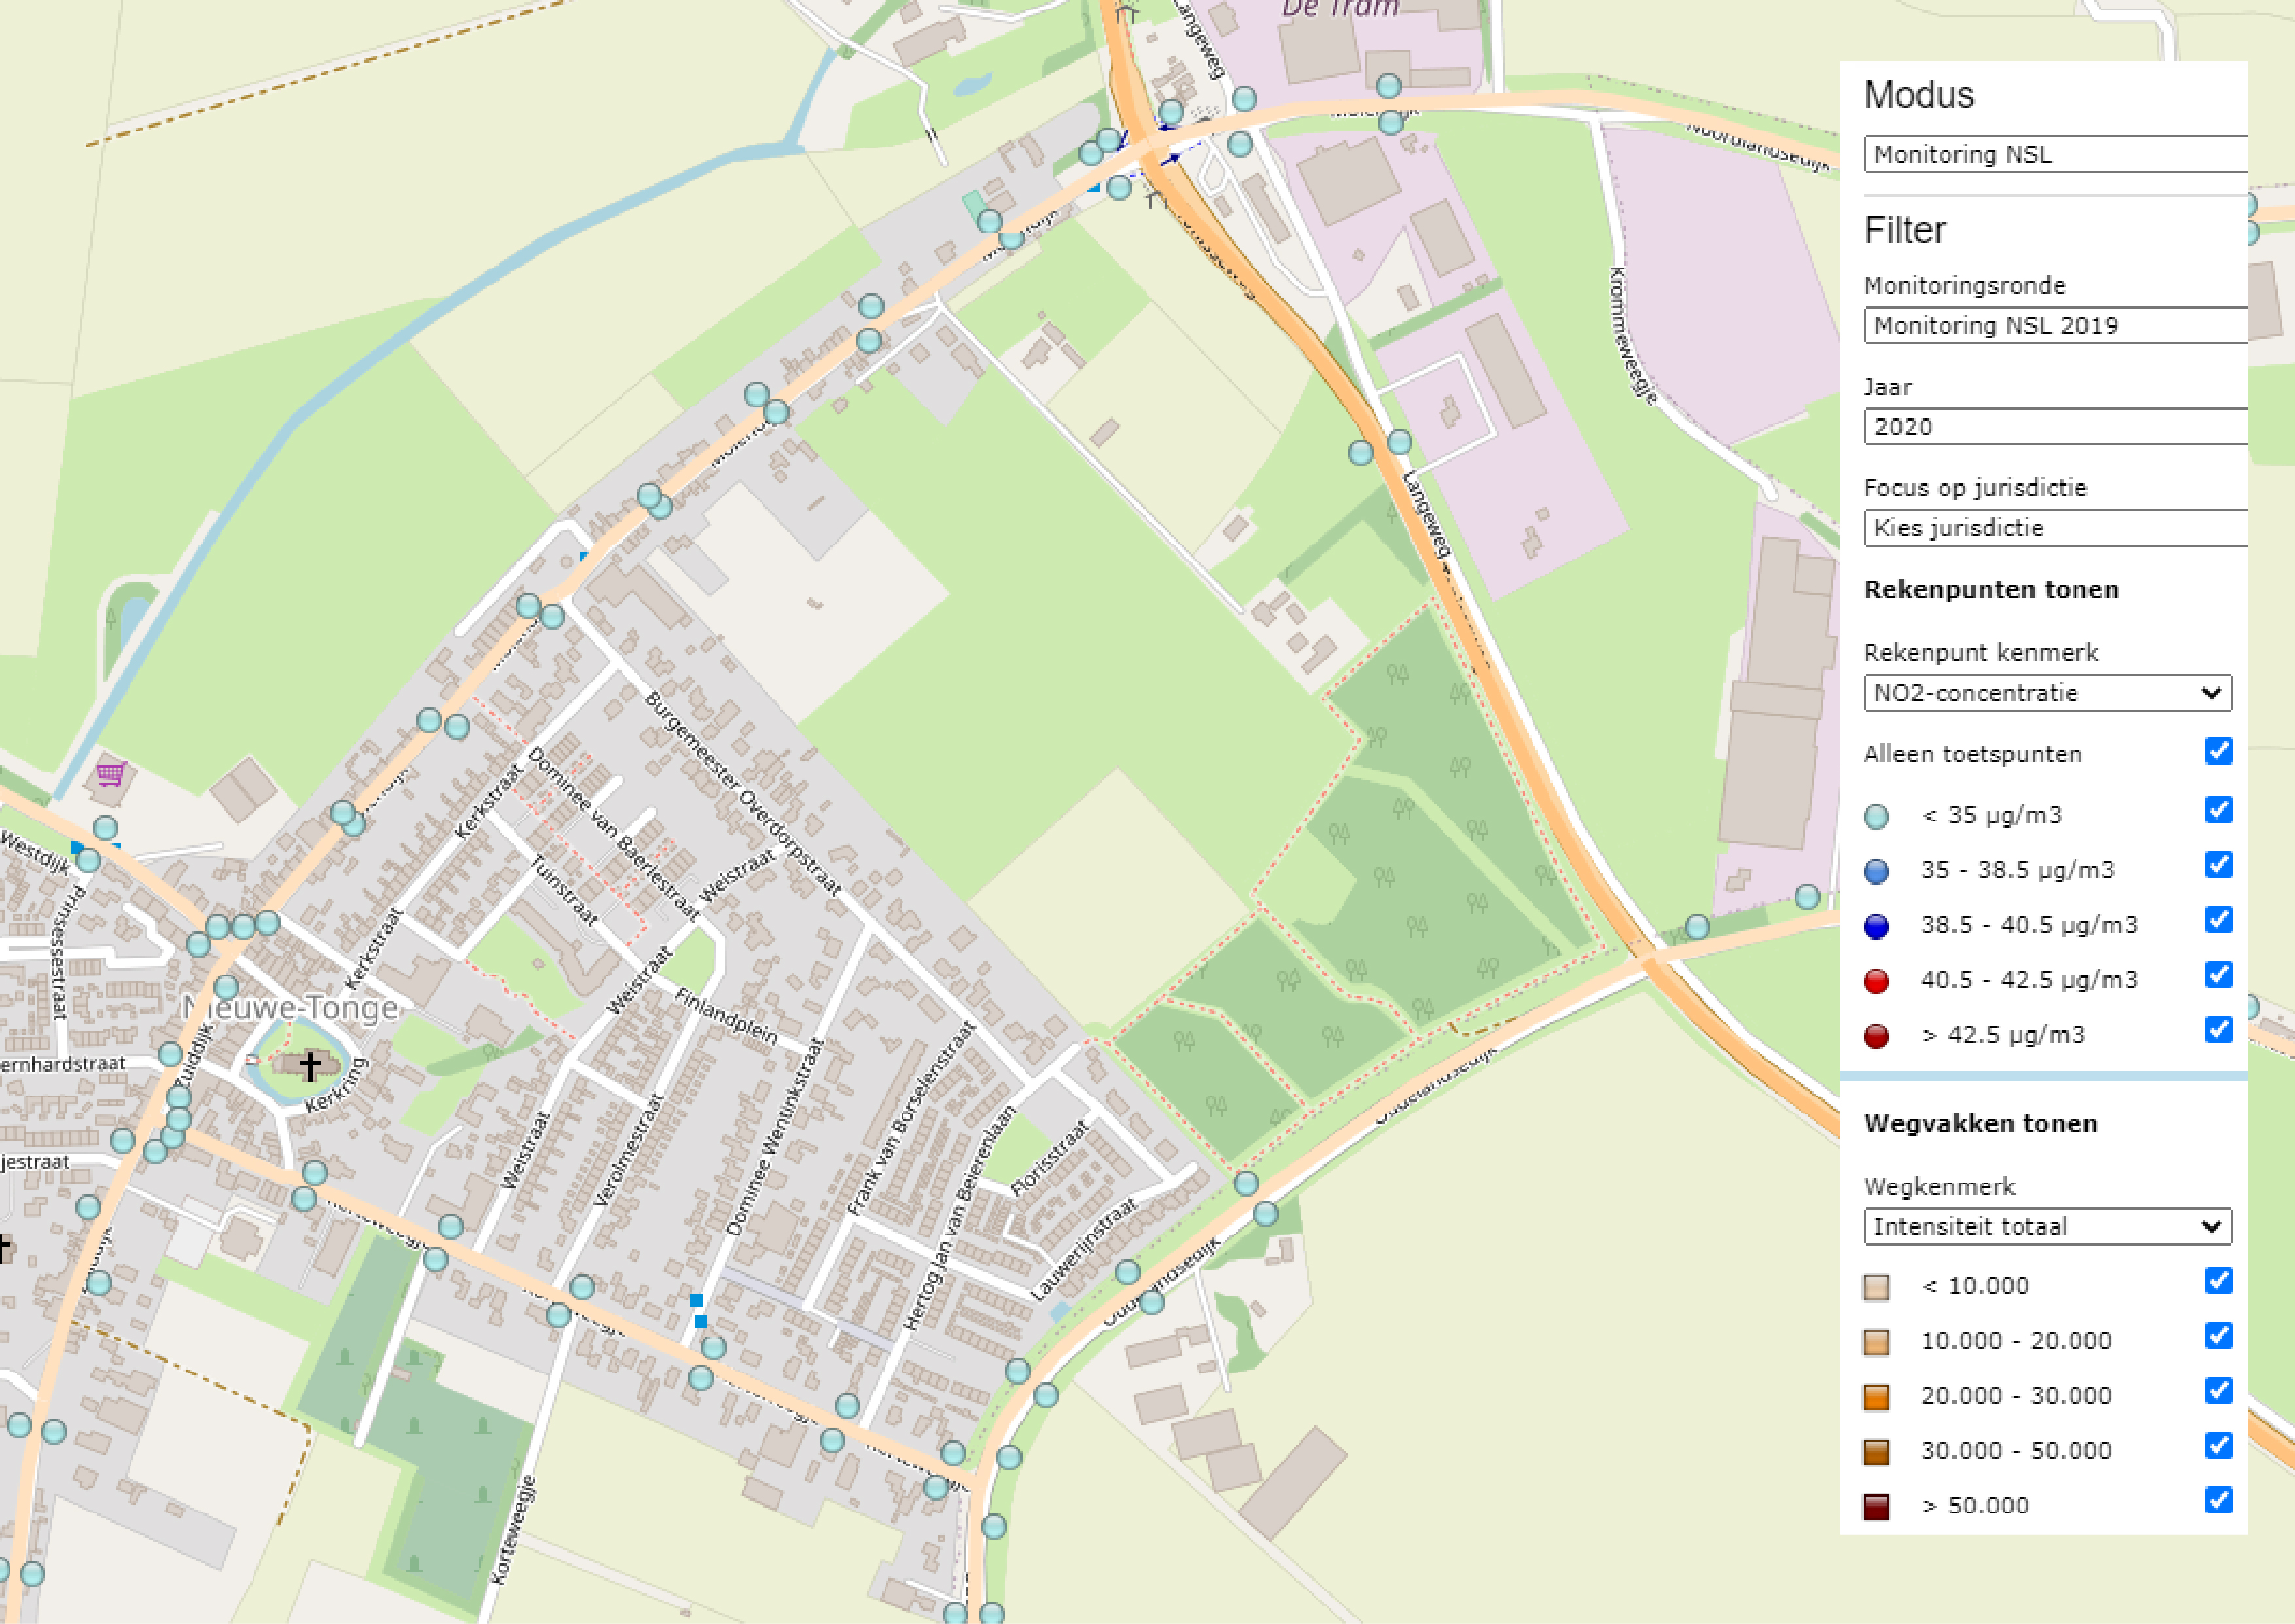Viewport: 2295px width, 1624px height.
Task: Uncheck the 30.000 - 50.000 intensity checkbox
Action: tap(2218, 1446)
